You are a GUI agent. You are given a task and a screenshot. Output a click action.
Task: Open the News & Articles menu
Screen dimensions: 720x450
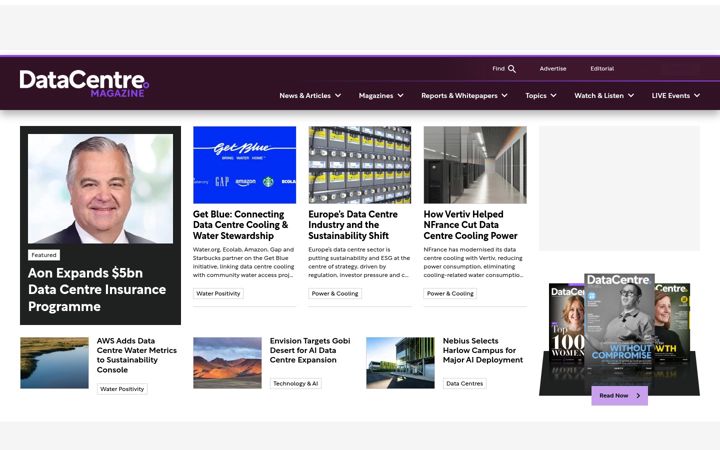point(305,96)
